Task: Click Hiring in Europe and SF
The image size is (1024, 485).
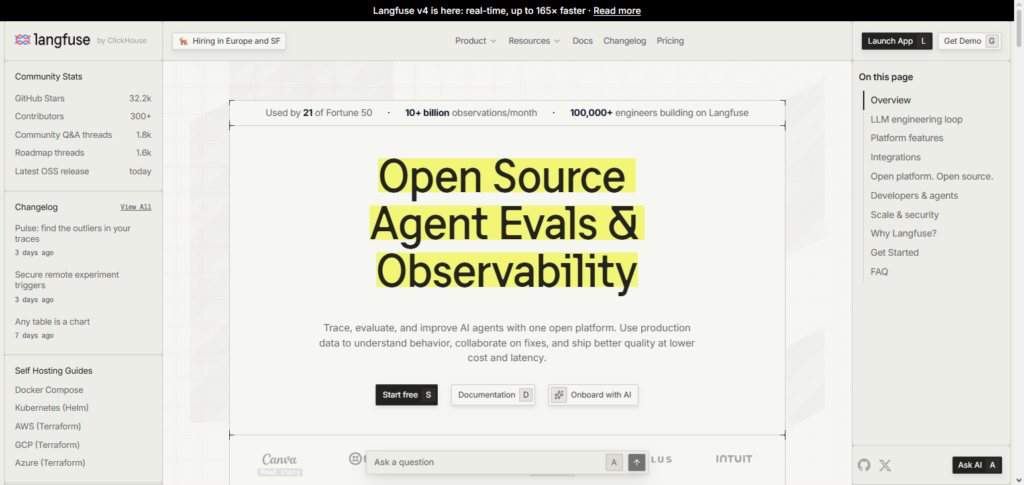Action: [229, 41]
